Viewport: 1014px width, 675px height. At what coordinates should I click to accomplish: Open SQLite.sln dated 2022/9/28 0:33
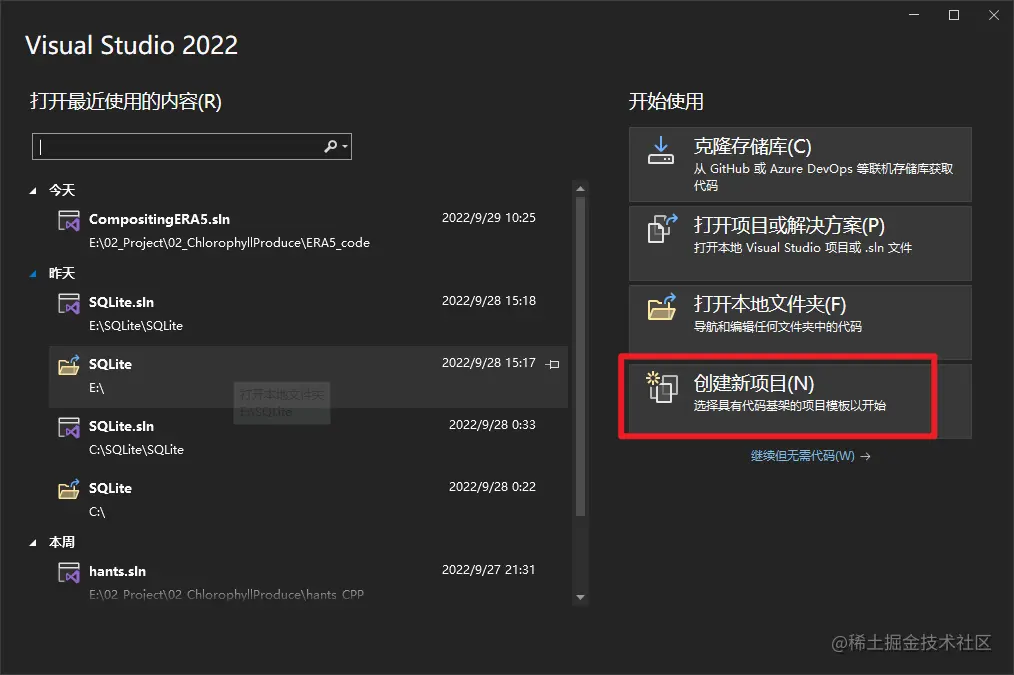click(x=308, y=438)
